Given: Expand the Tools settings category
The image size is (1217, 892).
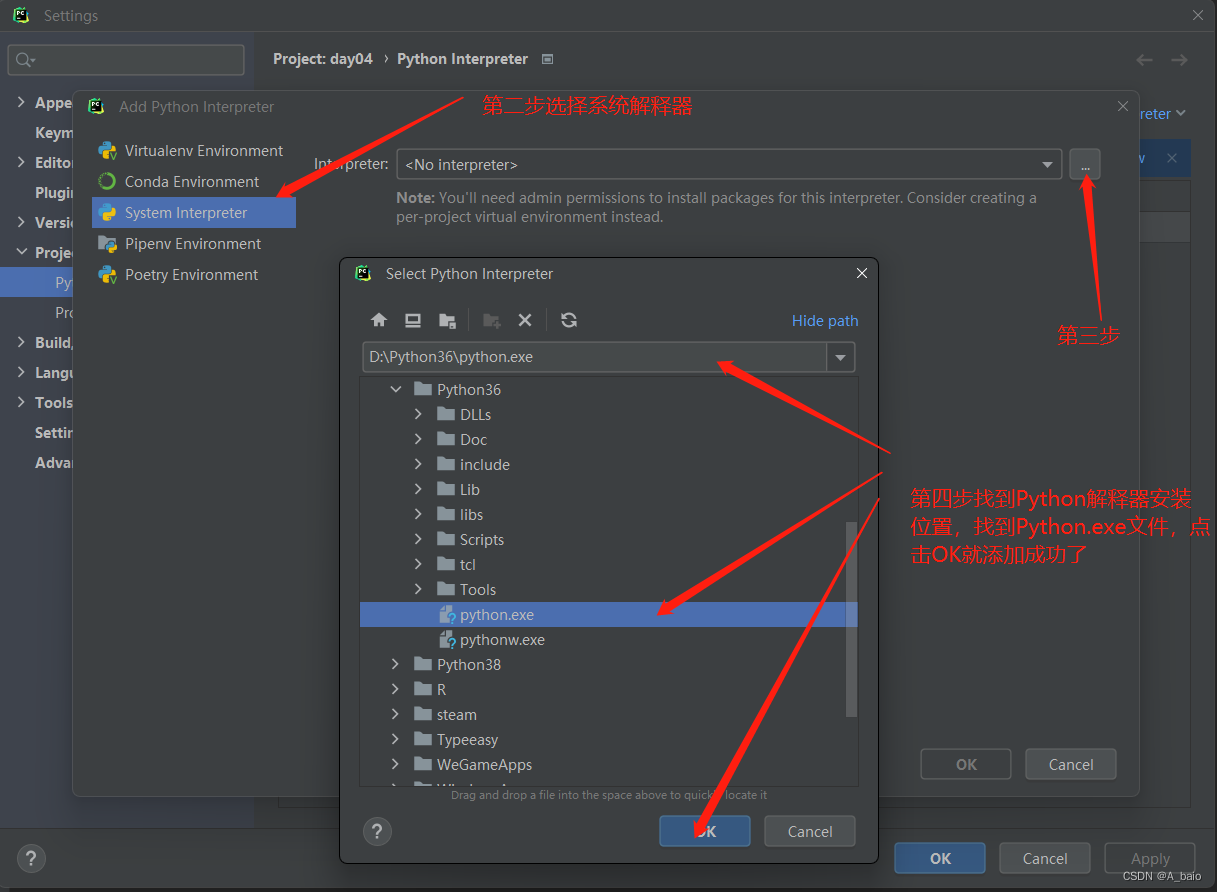Looking at the screenshot, I should pos(23,402).
